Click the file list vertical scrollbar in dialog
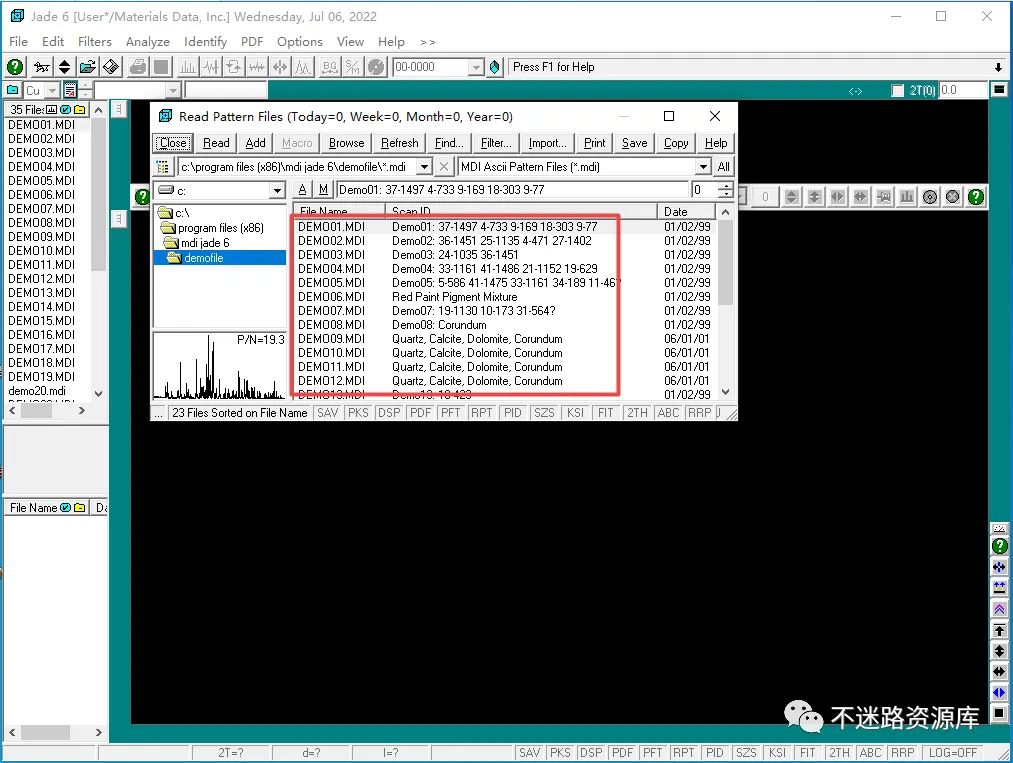The height and width of the screenshot is (763, 1013). pyautogui.click(x=726, y=302)
